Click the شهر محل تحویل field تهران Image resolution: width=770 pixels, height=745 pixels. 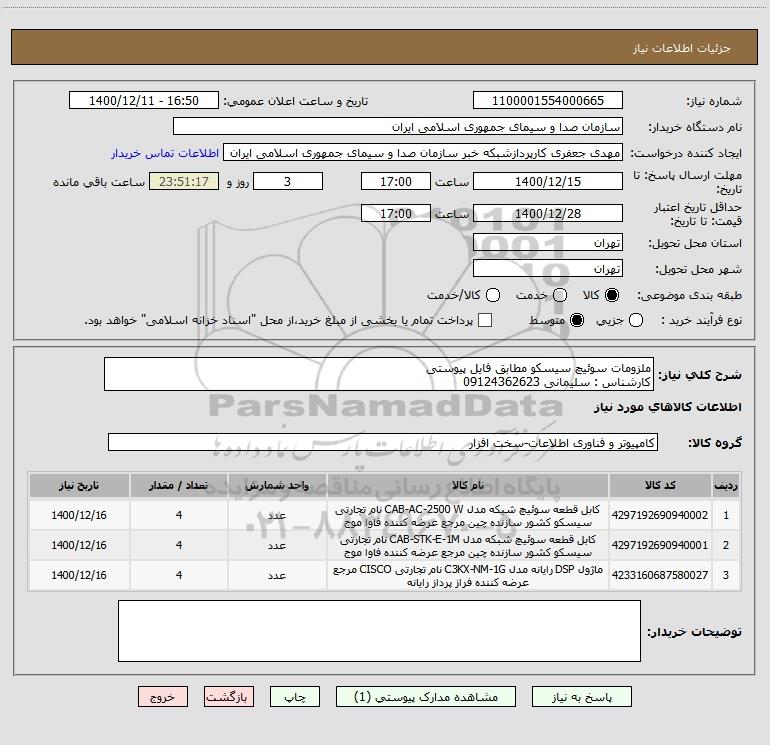click(548, 269)
